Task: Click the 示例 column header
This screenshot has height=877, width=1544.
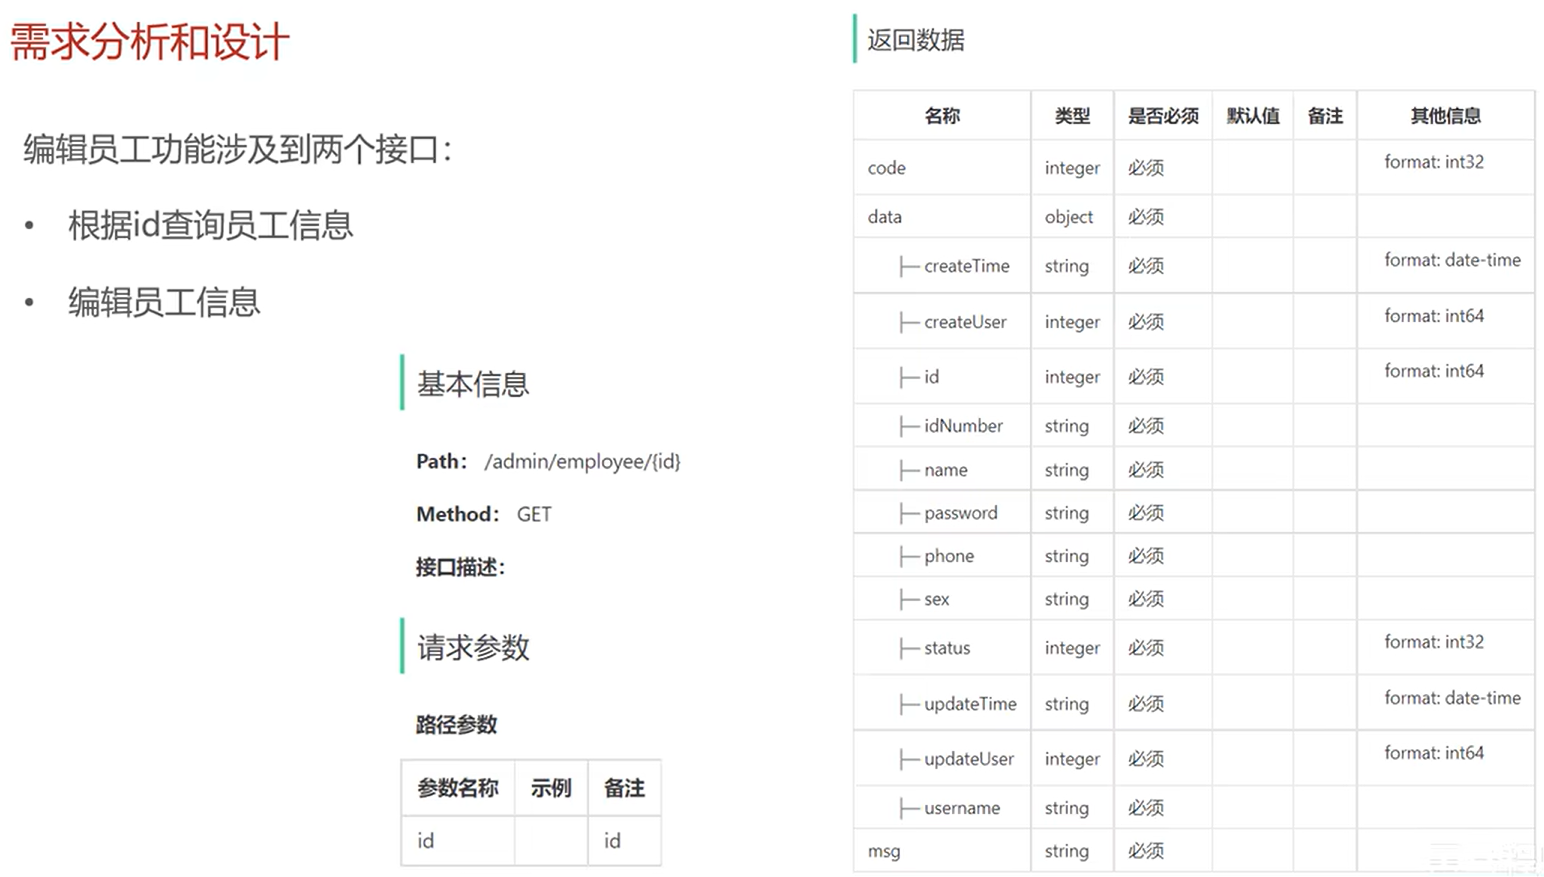Action: [x=551, y=788]
